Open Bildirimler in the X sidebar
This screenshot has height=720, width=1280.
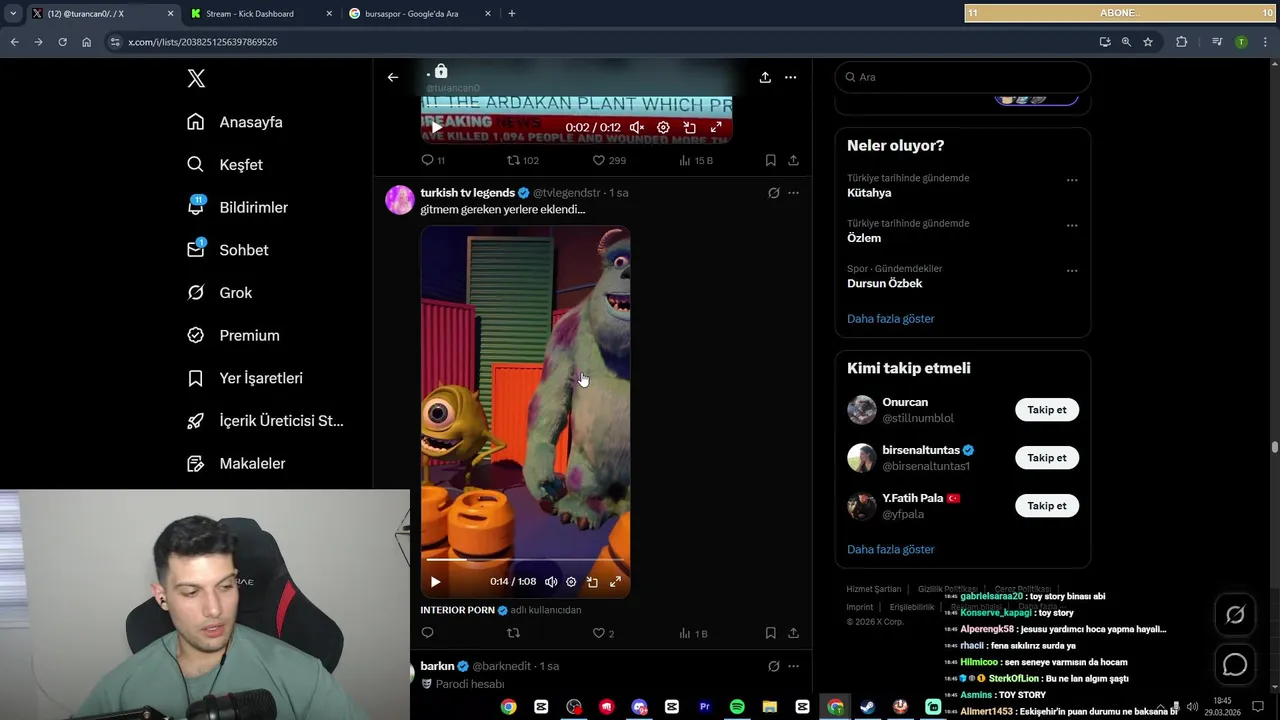pos(237,207)
